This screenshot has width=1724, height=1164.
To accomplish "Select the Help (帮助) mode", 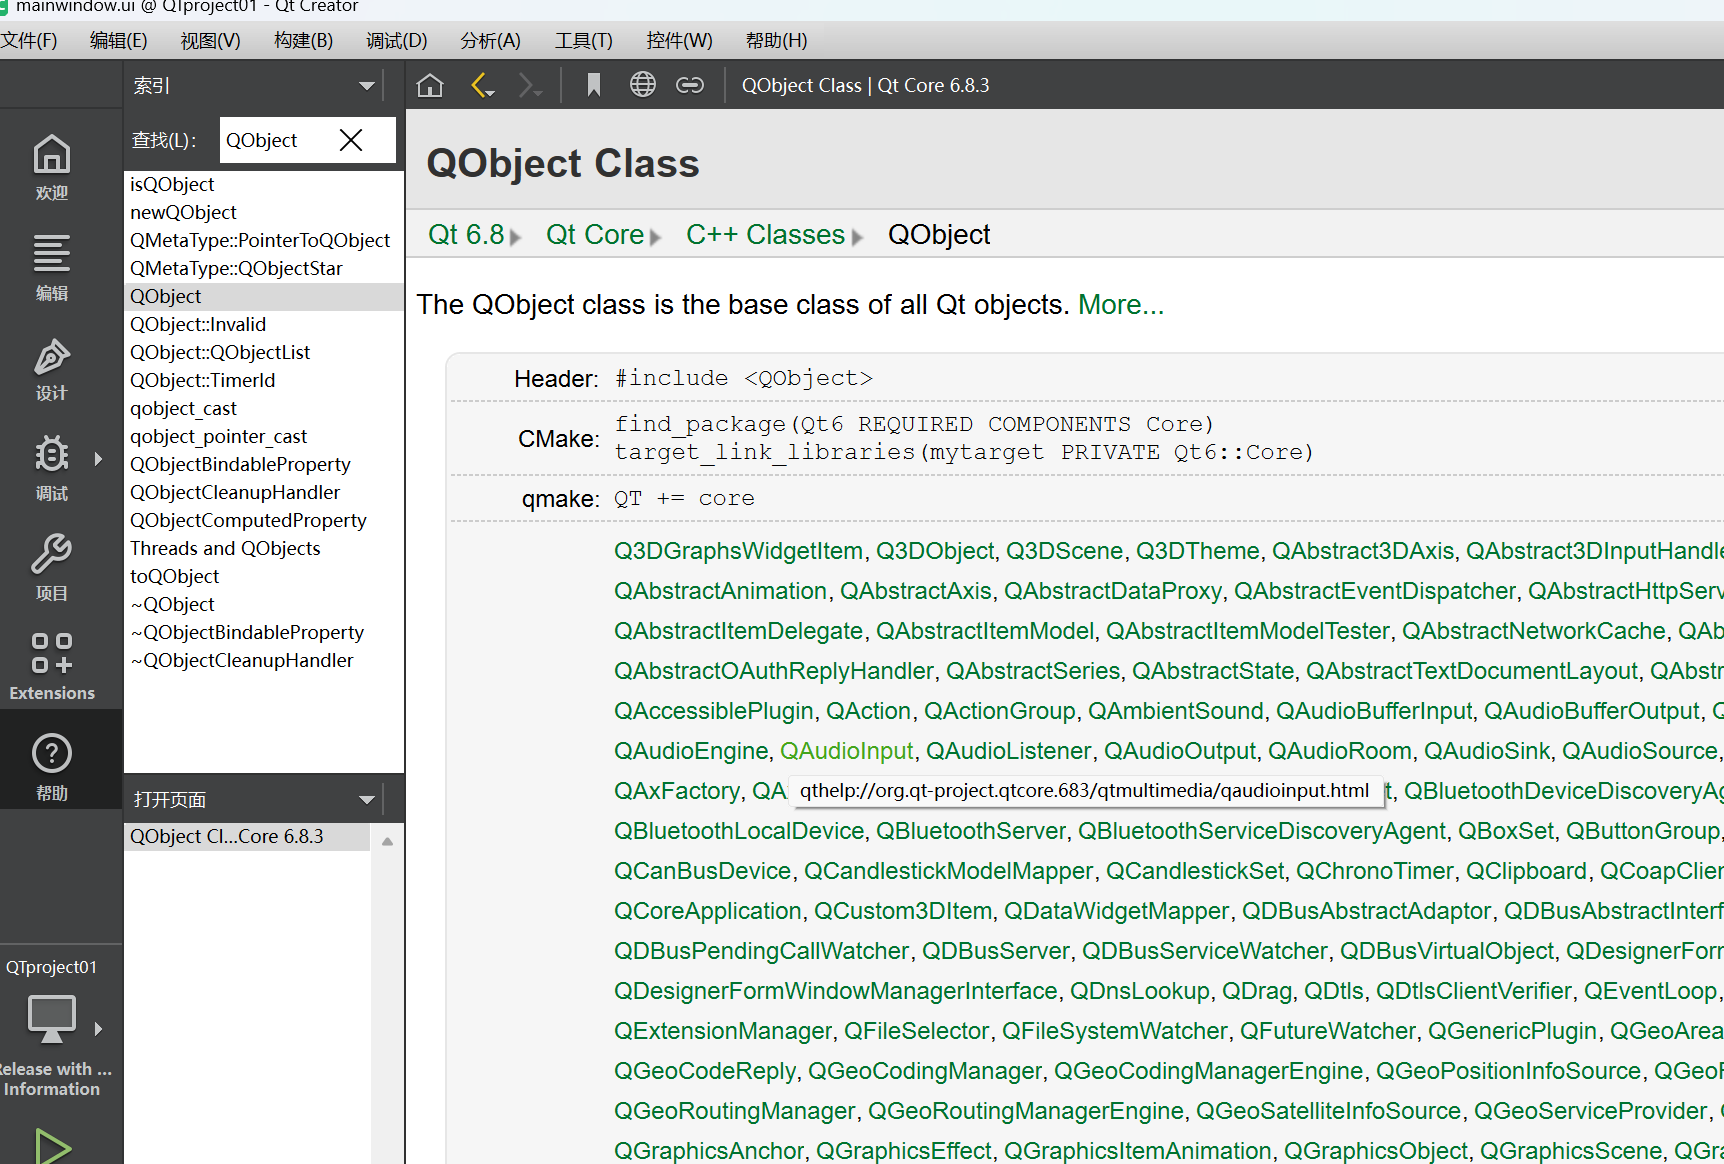I will coord(52,765).
